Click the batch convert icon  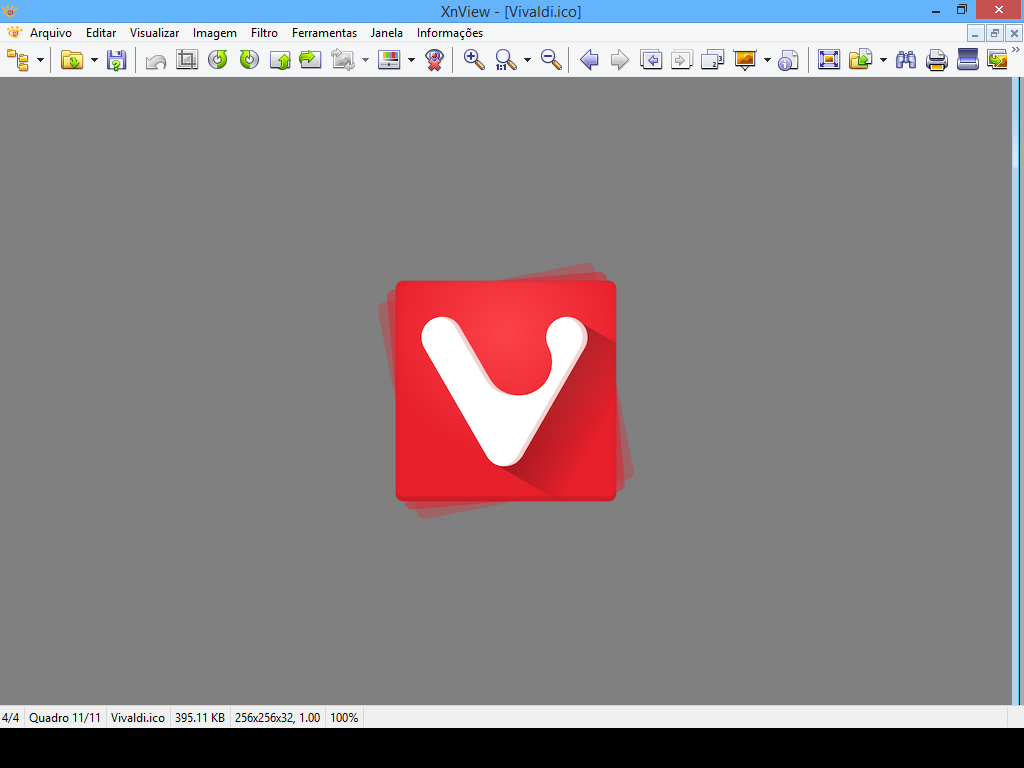click(997, 60)
